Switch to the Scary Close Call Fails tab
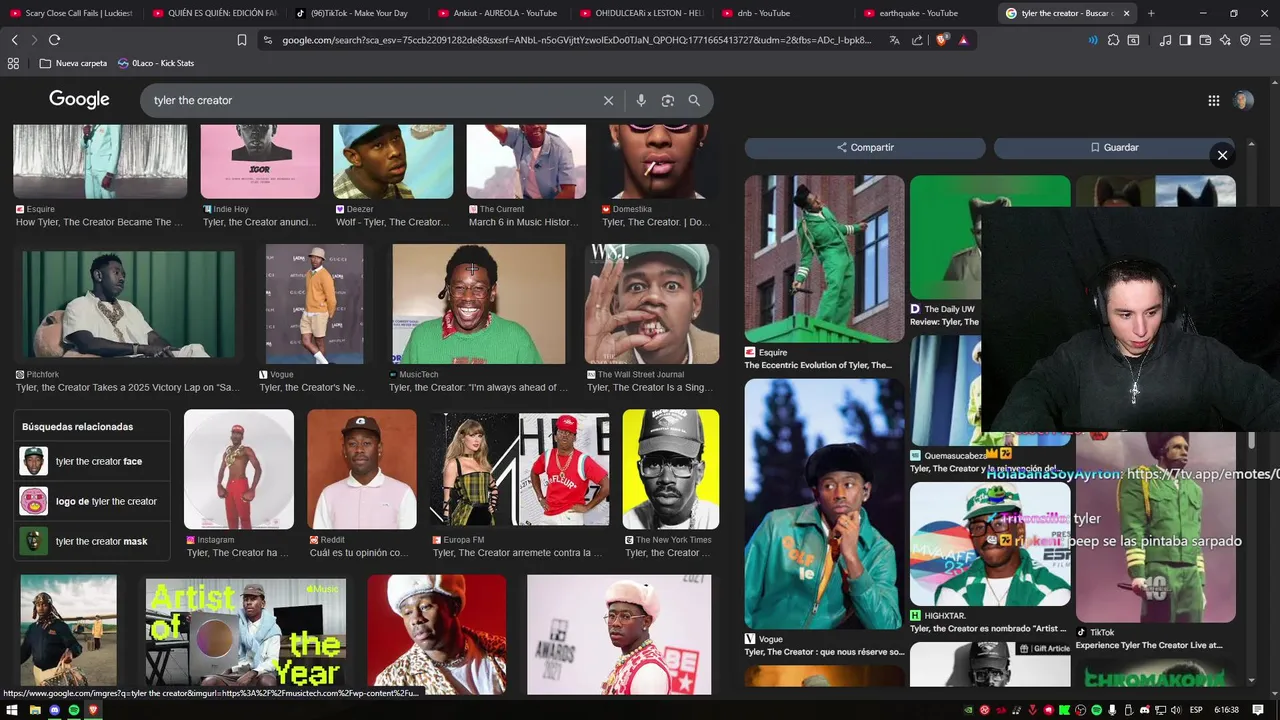 click(x=72, y=13)
